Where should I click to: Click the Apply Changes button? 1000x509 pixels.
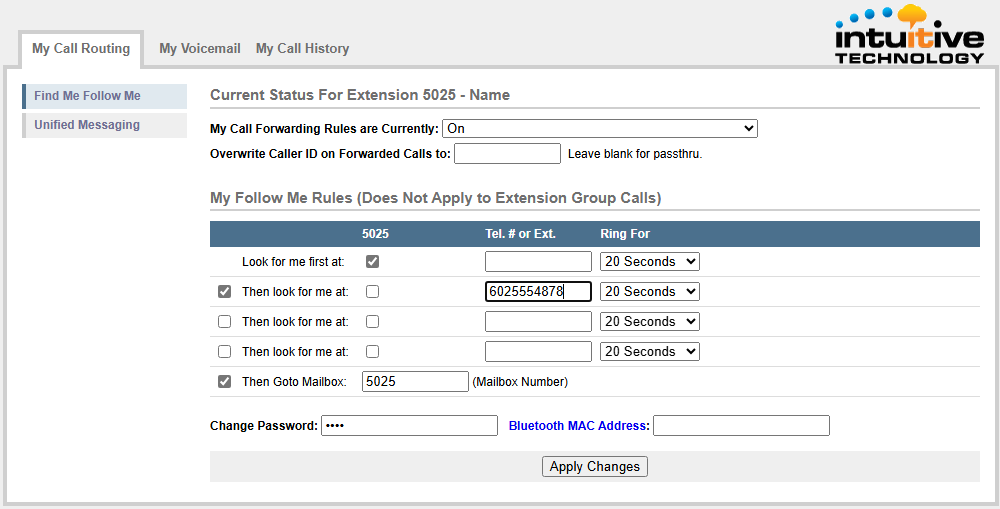(x=594, y=466)
